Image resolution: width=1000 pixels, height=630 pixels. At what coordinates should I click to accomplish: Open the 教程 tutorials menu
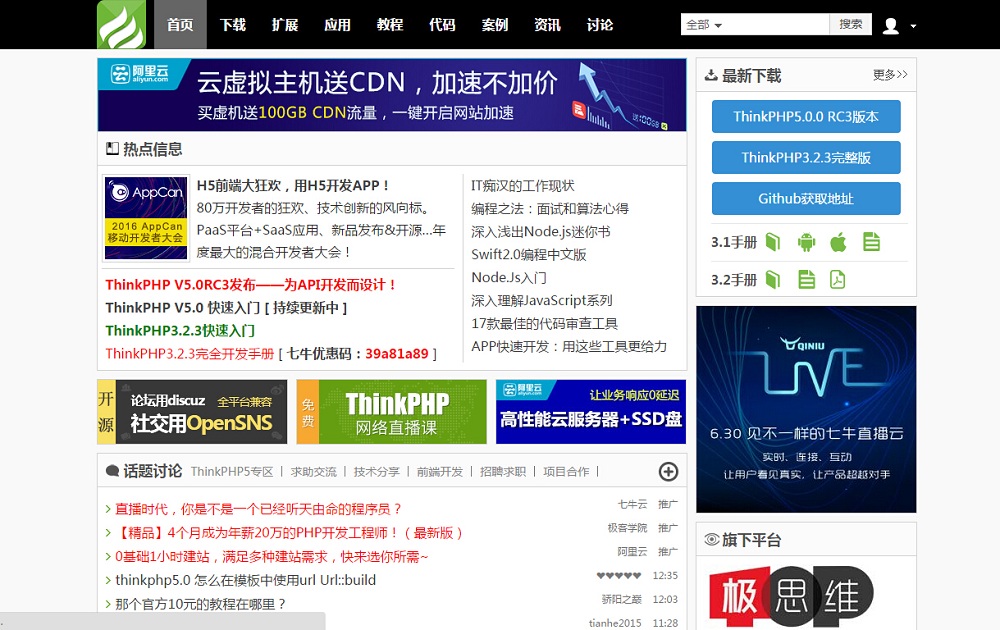click(x=390, y=24)
